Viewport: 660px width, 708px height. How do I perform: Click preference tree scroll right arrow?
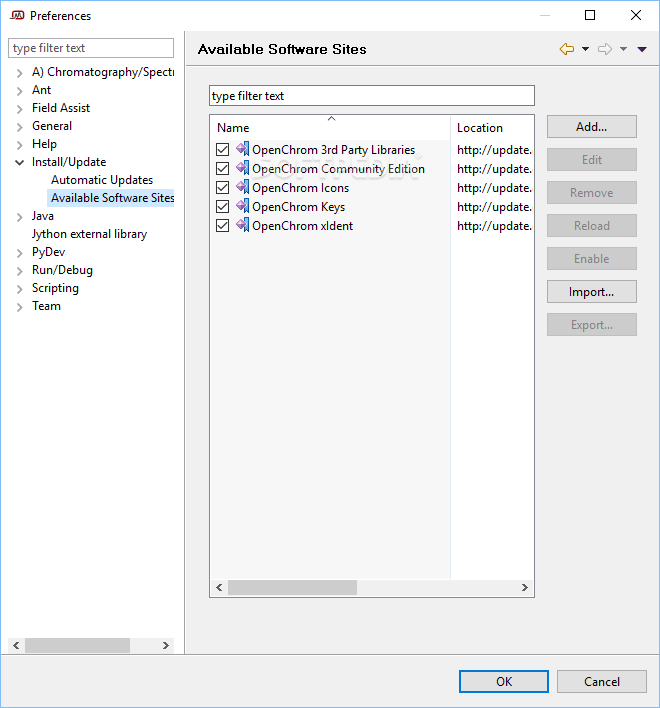tap(166, 645)
